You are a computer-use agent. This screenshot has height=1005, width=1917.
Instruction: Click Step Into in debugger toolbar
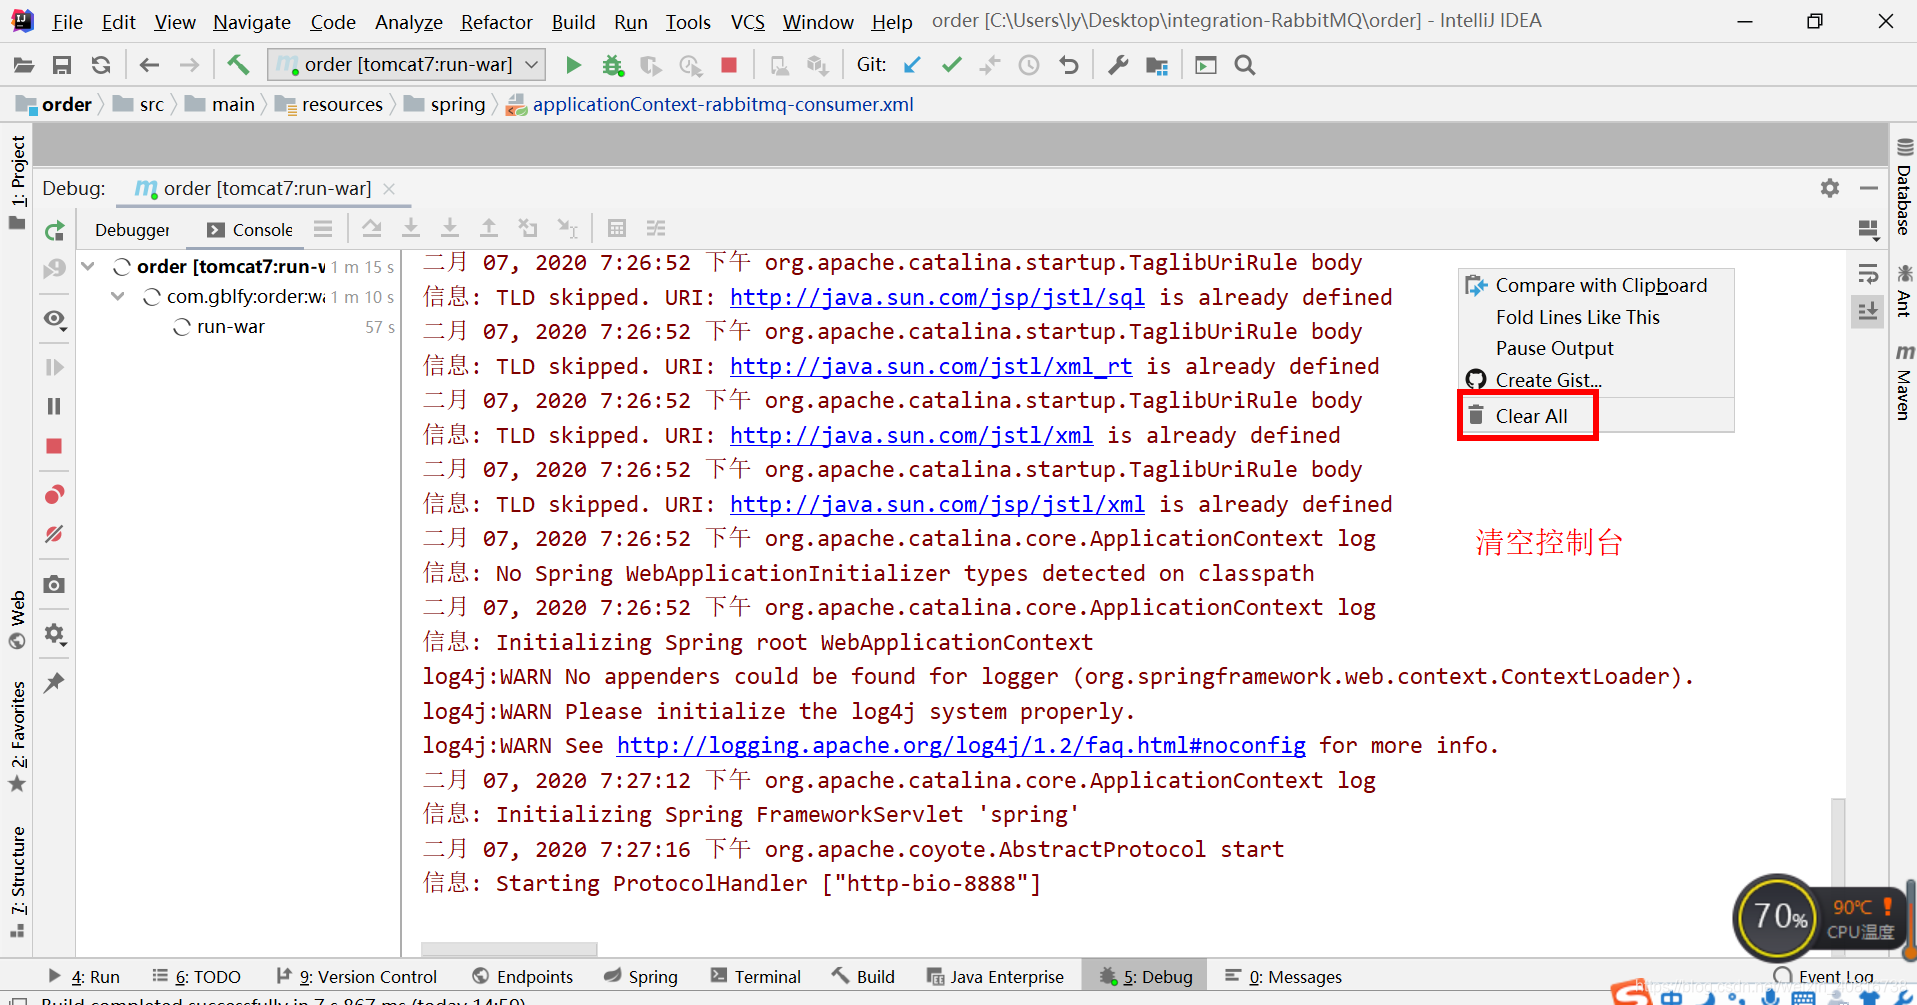point(411,228)
